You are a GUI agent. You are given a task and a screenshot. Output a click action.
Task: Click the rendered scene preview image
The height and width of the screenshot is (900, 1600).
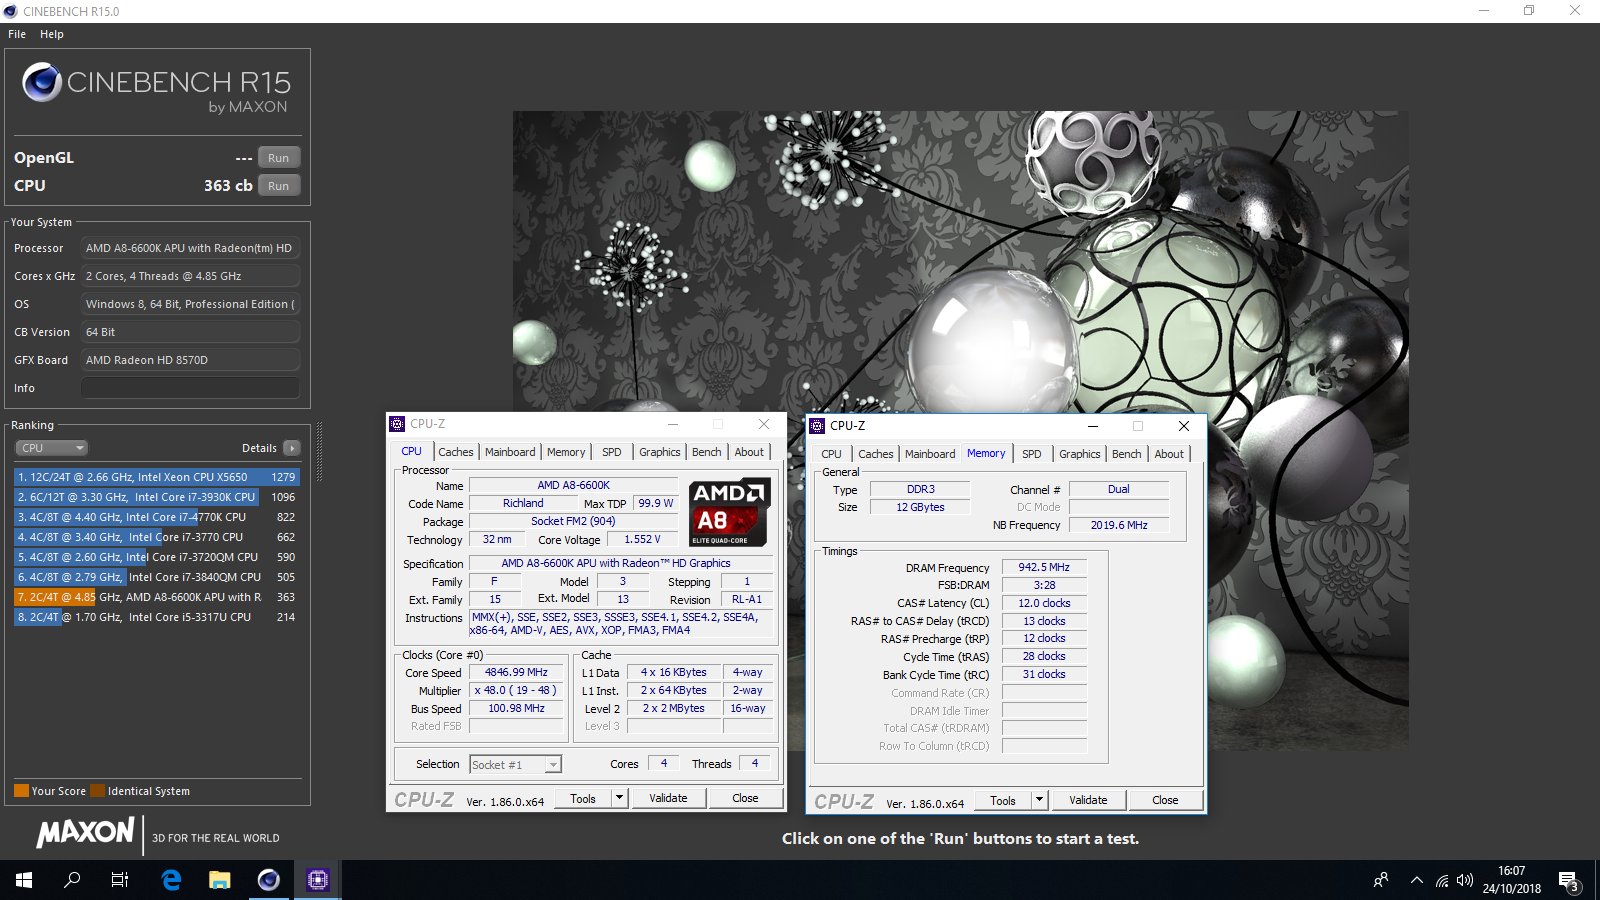click(x=960, y=430)
